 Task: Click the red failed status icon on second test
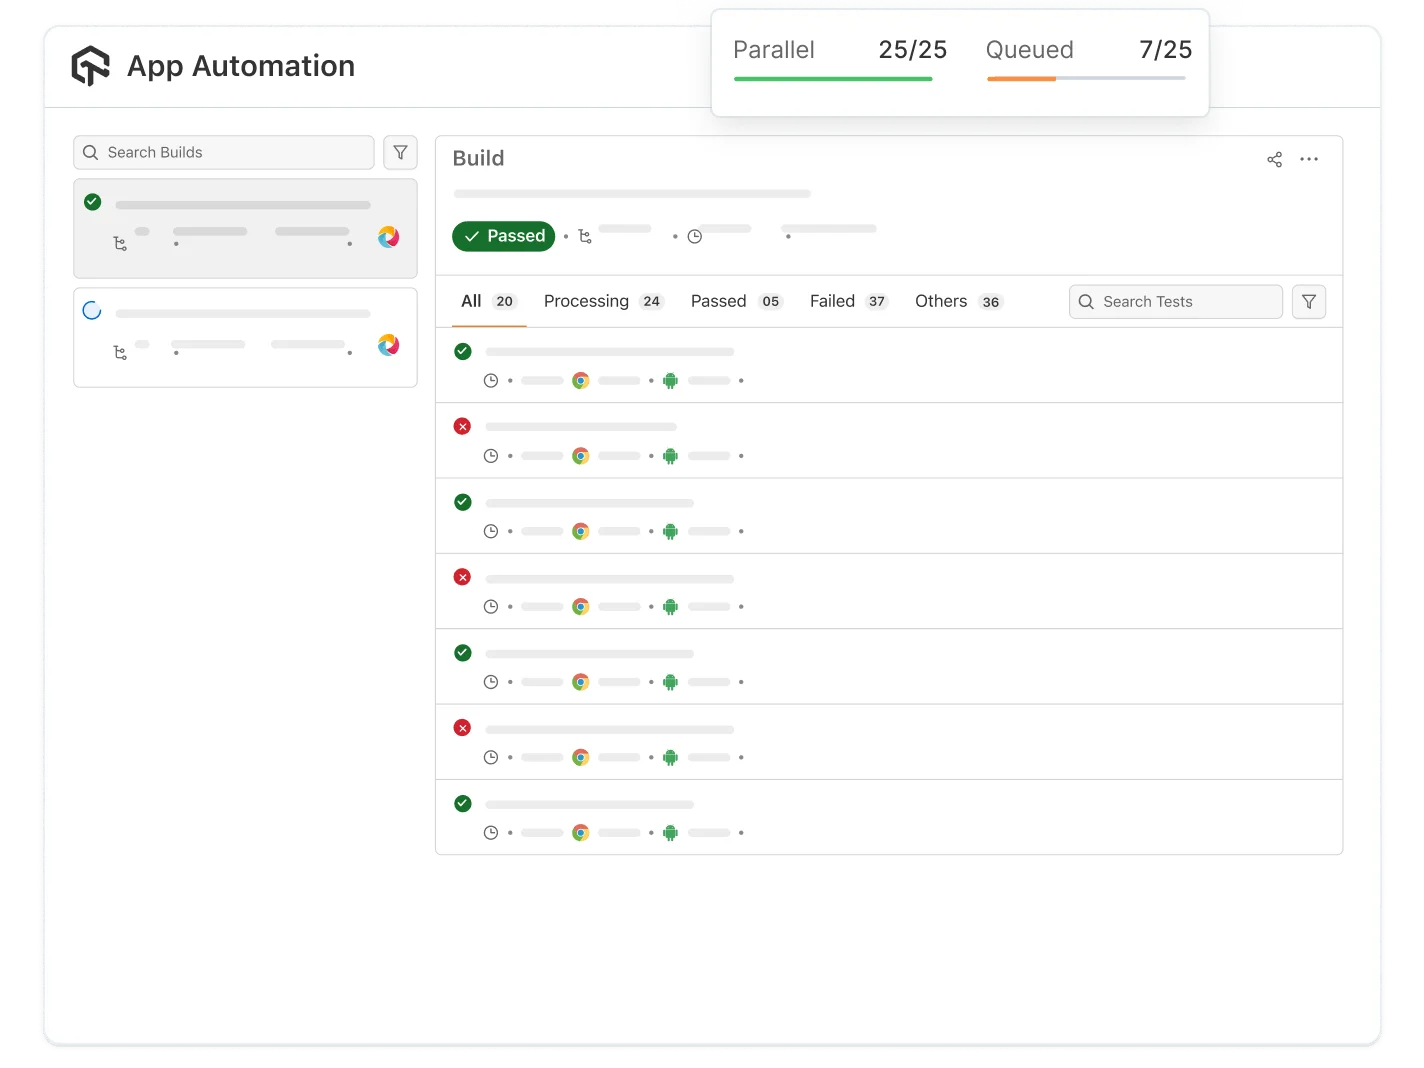pos(462,426)
